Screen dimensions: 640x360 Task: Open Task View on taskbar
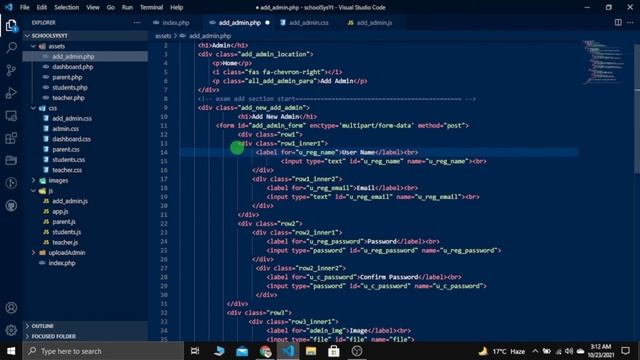click(x=195, y=351)
